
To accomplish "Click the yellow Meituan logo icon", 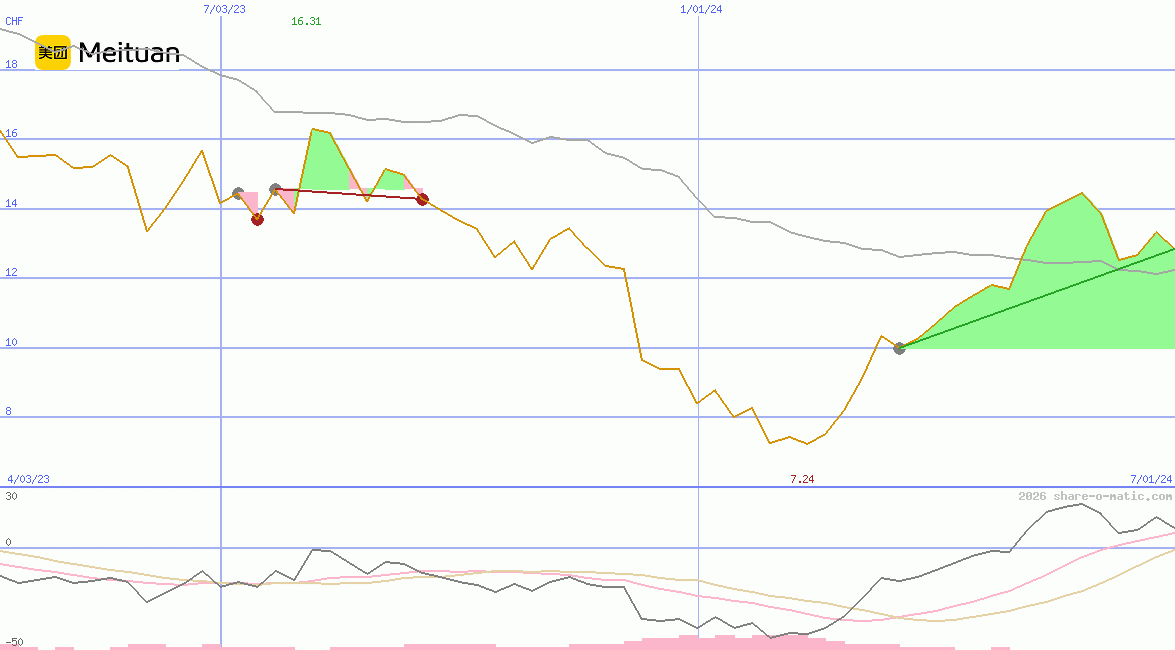I will click(x=53, y=53).
